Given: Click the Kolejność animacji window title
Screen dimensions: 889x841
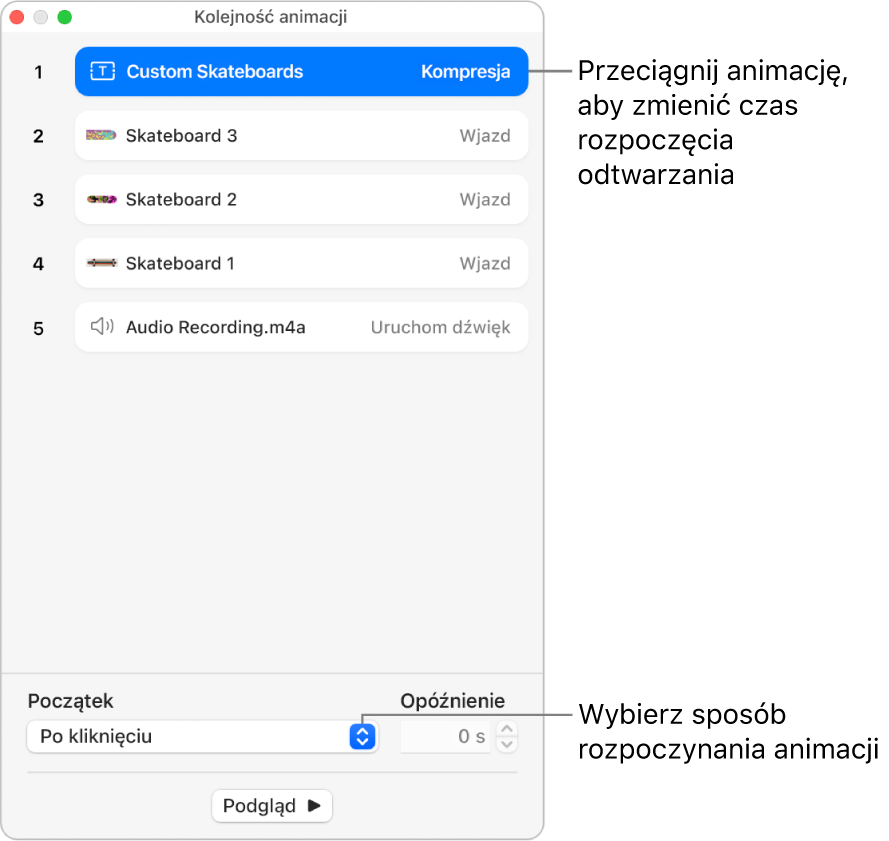Looking at the screenshot, I should [x=270, y=17].
